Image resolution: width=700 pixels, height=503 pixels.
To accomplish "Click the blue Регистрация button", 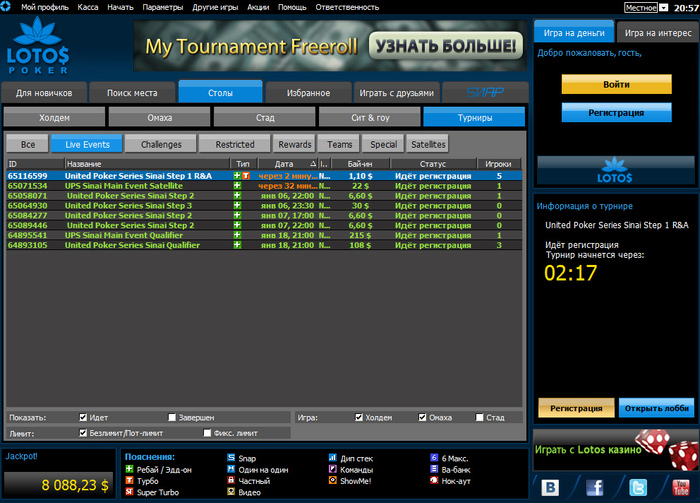I will (x=617, y=112).
